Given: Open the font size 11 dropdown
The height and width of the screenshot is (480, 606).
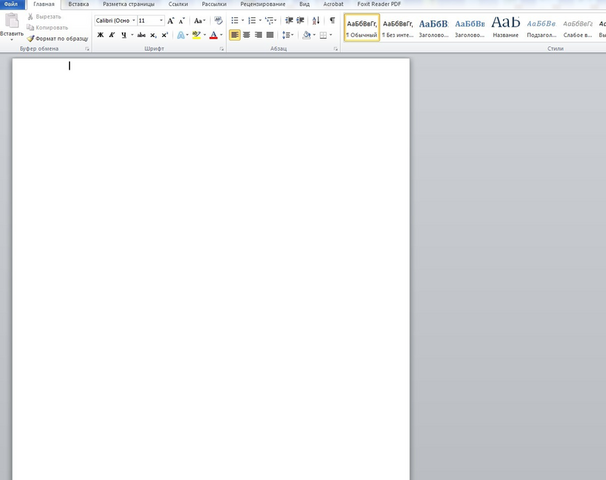Looking at the screenshot, I should tap(161, 20).
